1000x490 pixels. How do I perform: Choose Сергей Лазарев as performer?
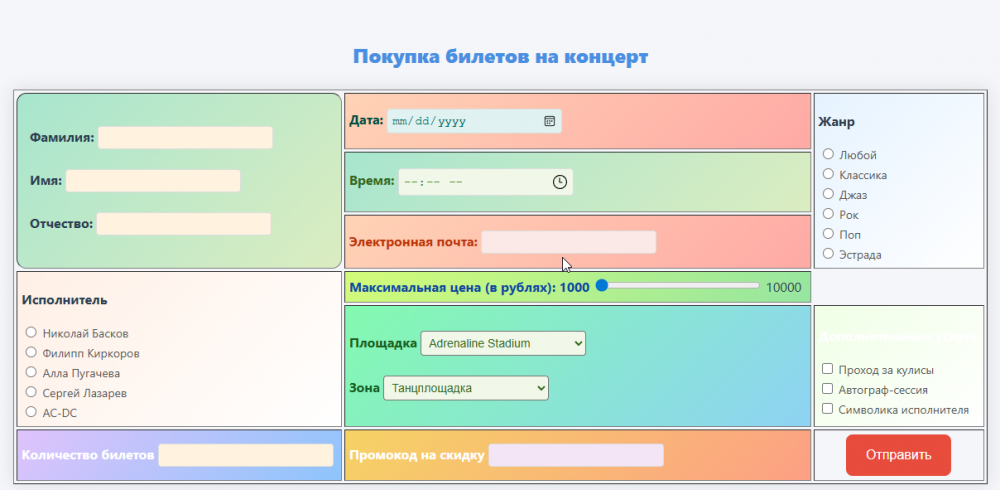31,392
